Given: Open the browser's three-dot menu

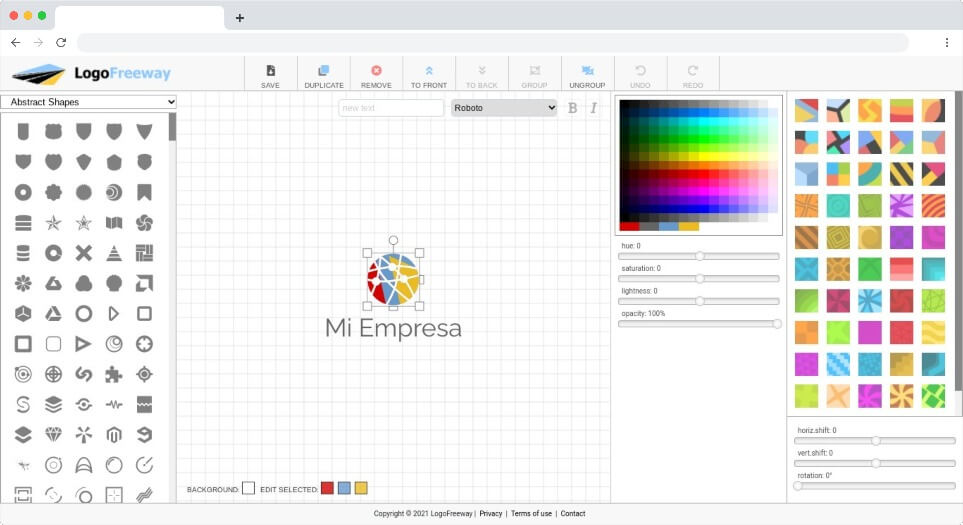Looking at the screenshot, I should 946,42.
